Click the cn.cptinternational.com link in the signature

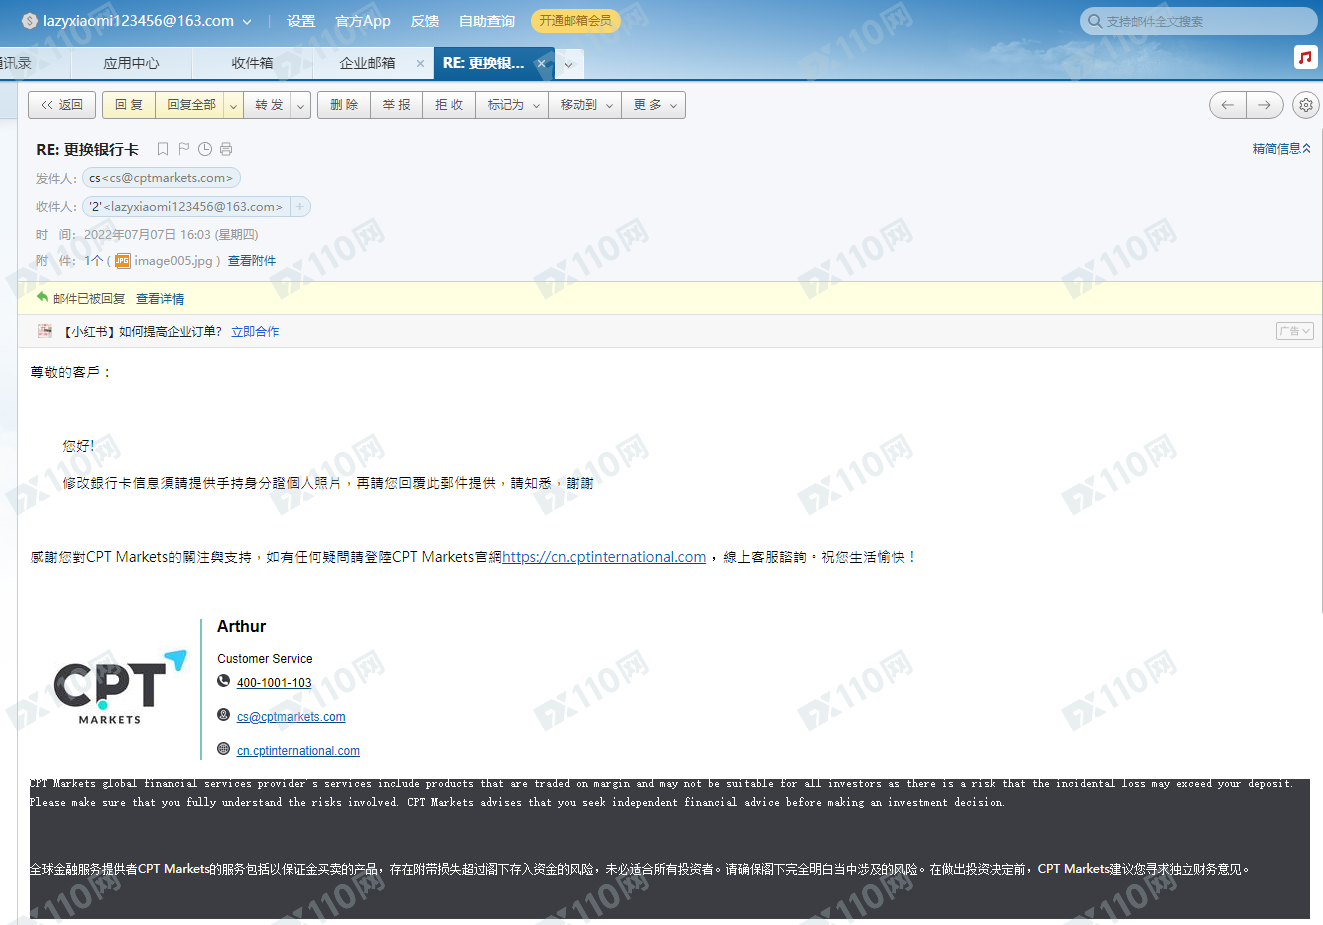point(298,751)
